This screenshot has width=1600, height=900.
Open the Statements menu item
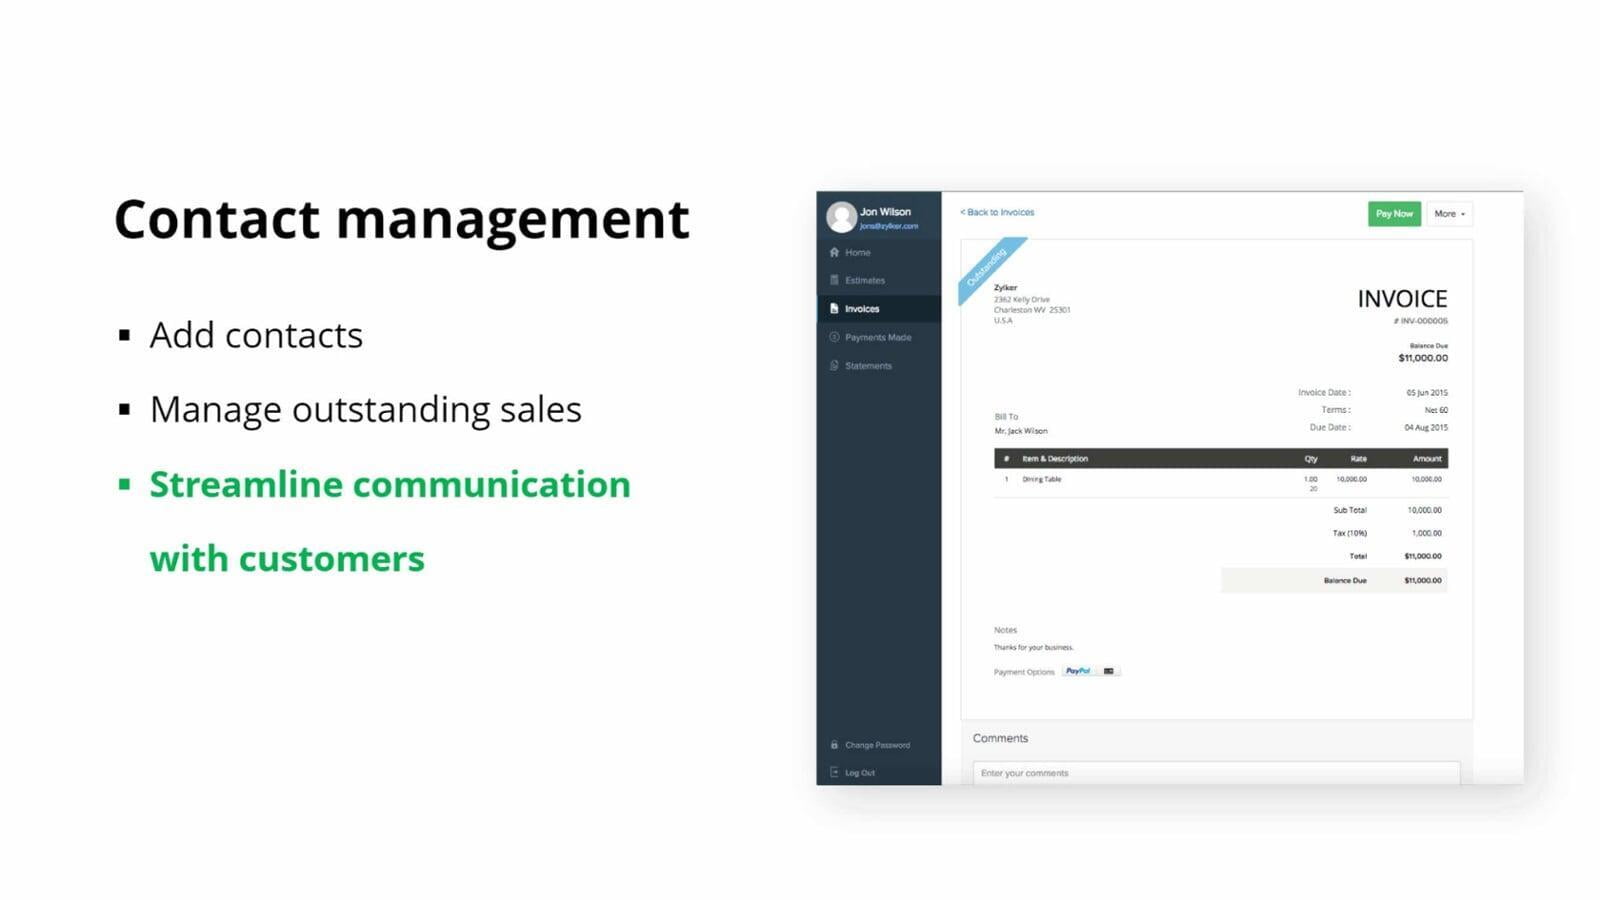point(879,365)
